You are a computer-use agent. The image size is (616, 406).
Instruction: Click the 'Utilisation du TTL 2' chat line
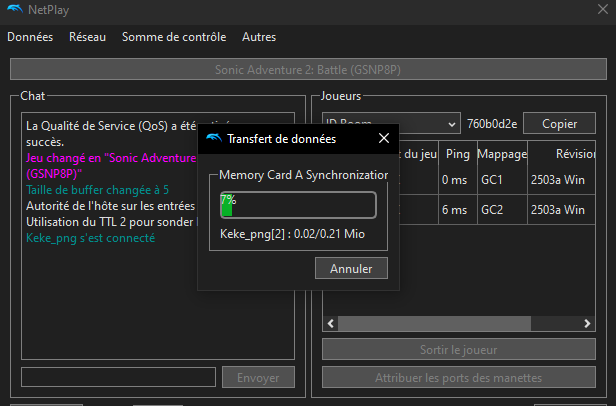111,222
